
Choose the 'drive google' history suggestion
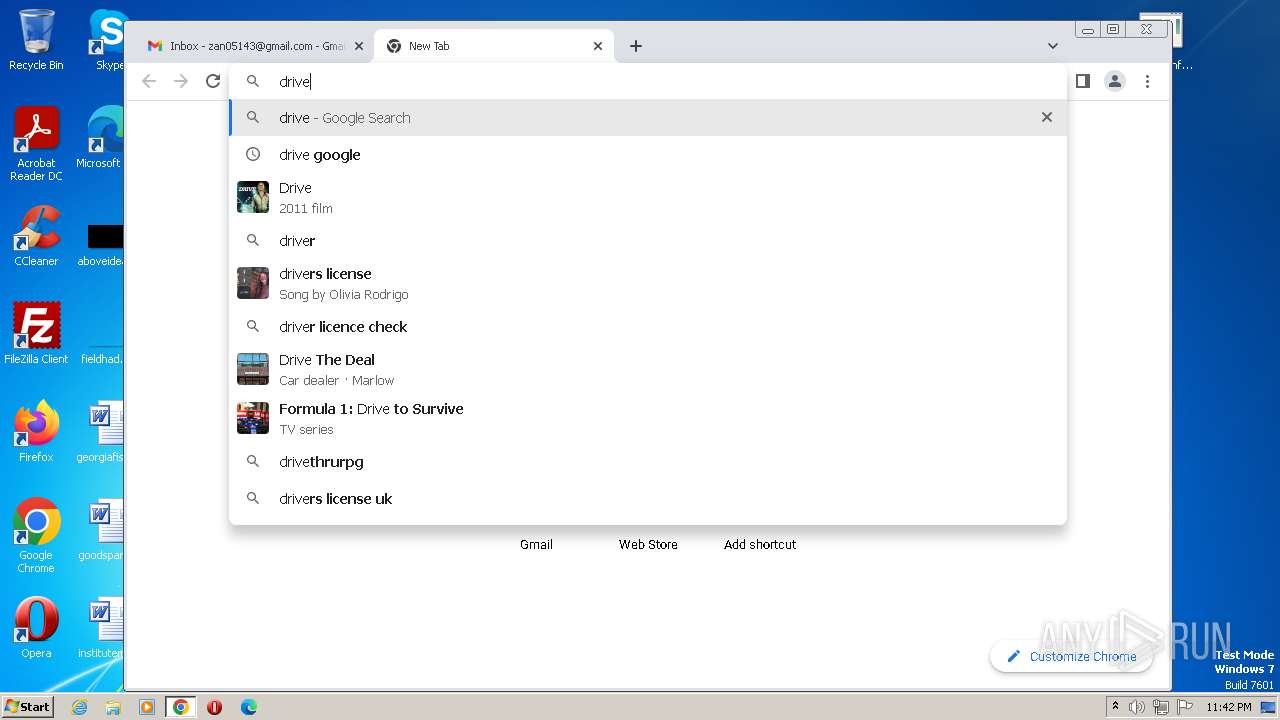(648, 155)
